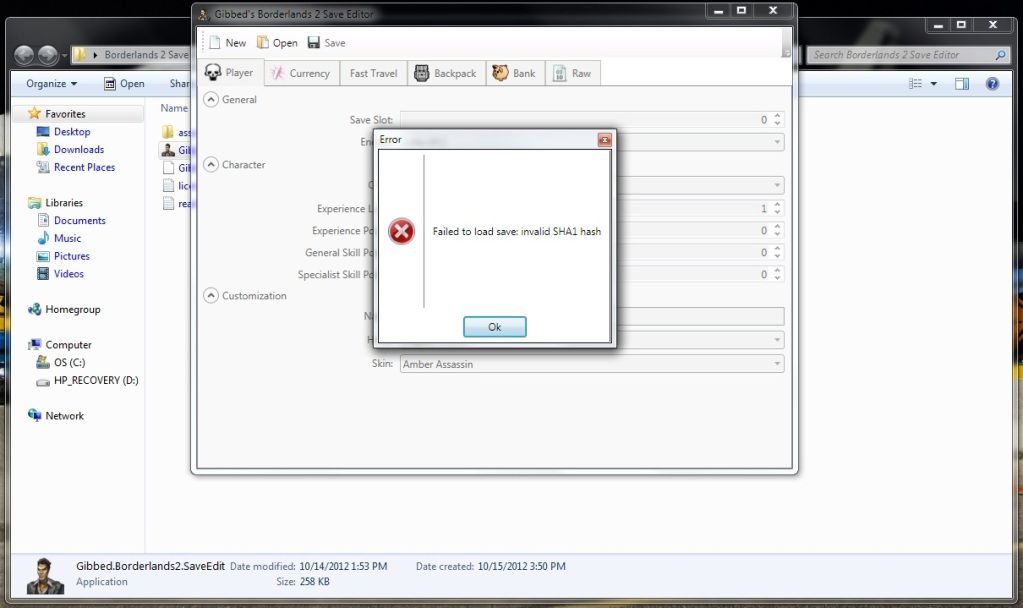1023x608 pixels.
Task: Close the Error dialog with red X
Action: [x=605, y=140]
